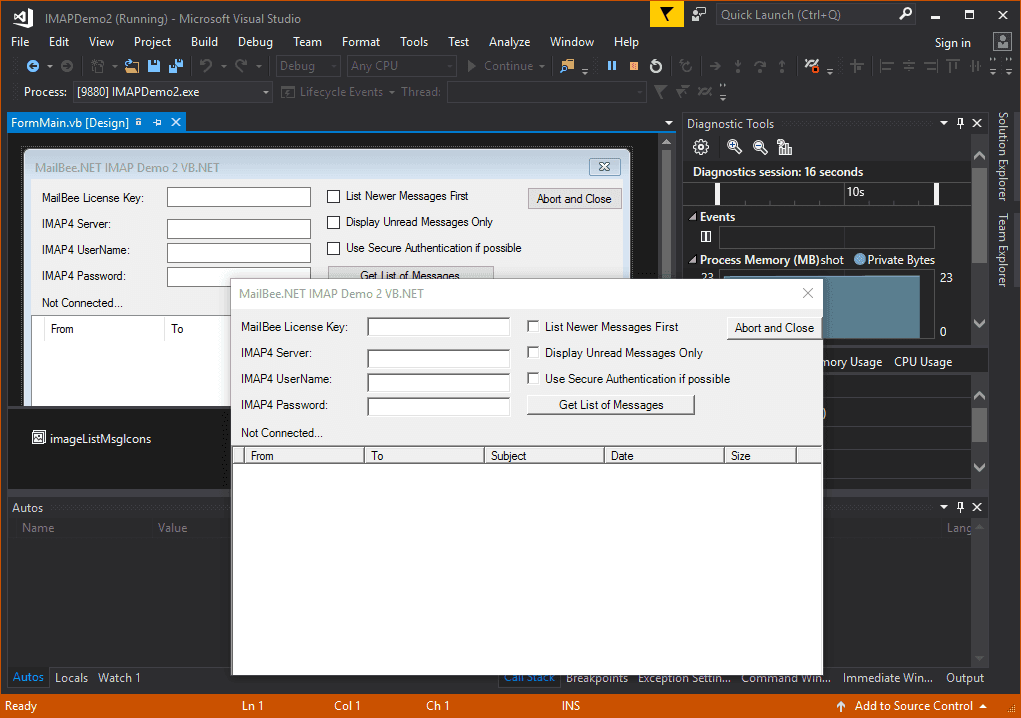Click the Step Out icon
This screenshot has height=718, width=1021.
782,66
